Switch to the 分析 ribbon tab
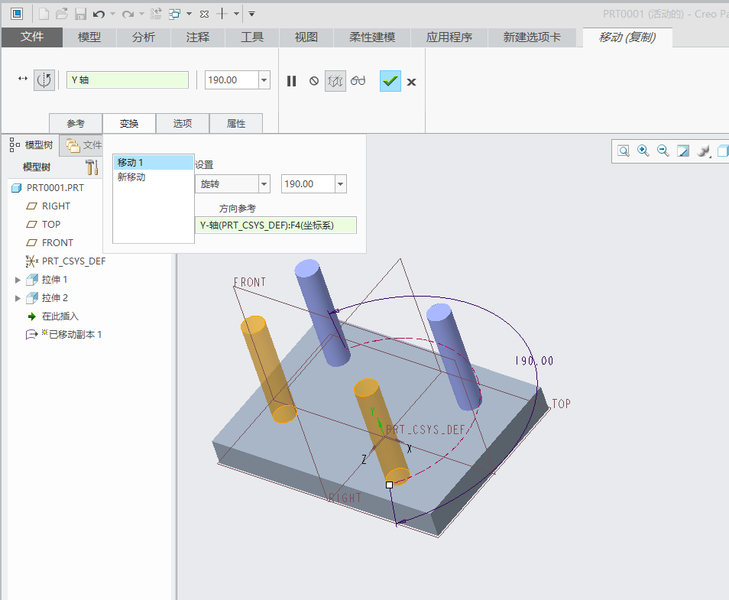Image resolution: width=729 pixels, height=600 pixels. pos(143,37)
